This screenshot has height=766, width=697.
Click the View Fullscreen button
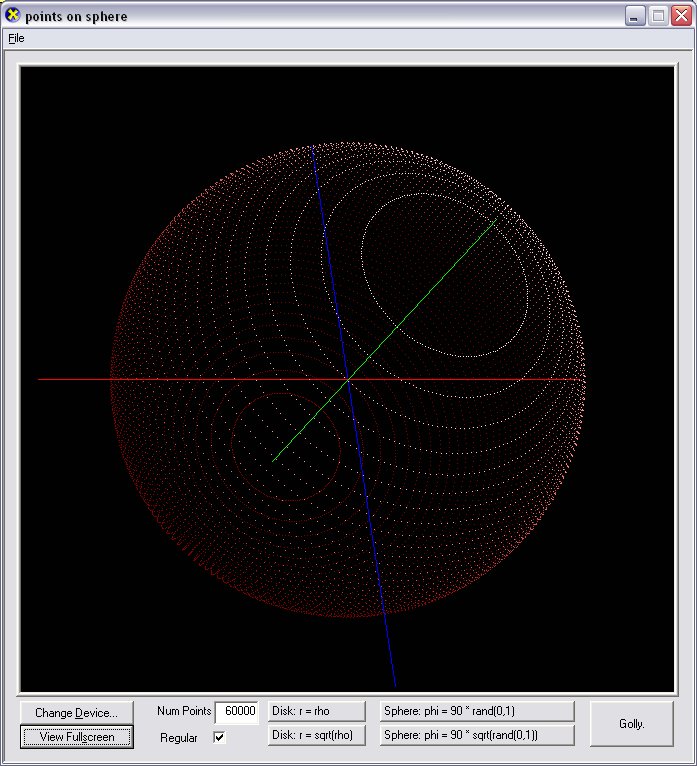pyautogui.click(x=76, y=737)
